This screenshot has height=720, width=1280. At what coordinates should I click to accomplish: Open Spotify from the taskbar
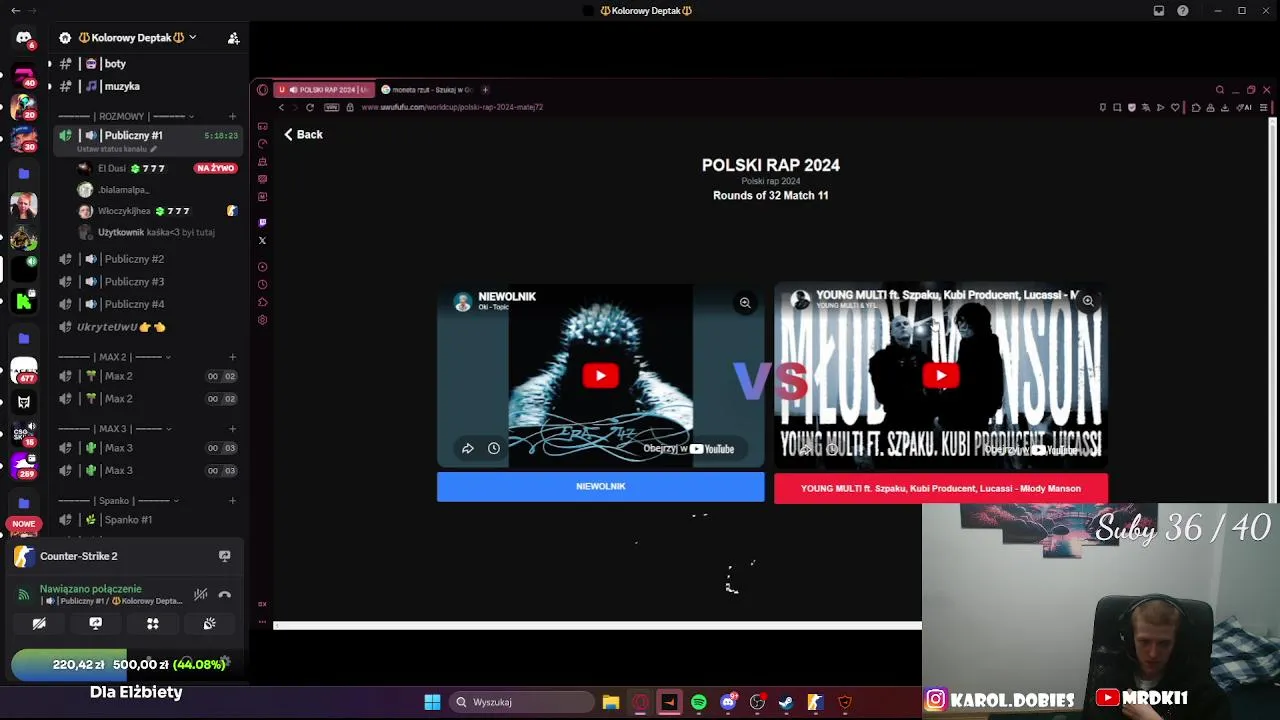coord(699,702)
